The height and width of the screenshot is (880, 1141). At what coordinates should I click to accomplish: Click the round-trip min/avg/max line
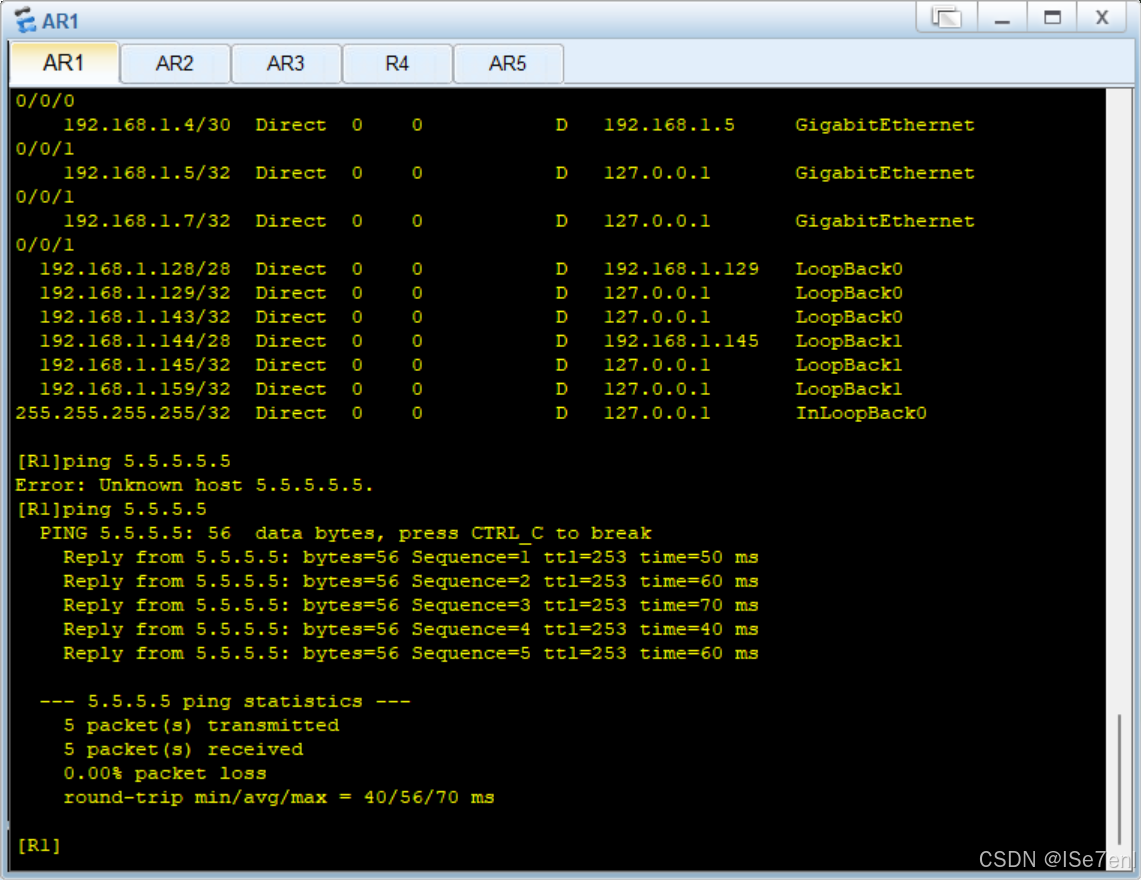(x=279, y=797)
